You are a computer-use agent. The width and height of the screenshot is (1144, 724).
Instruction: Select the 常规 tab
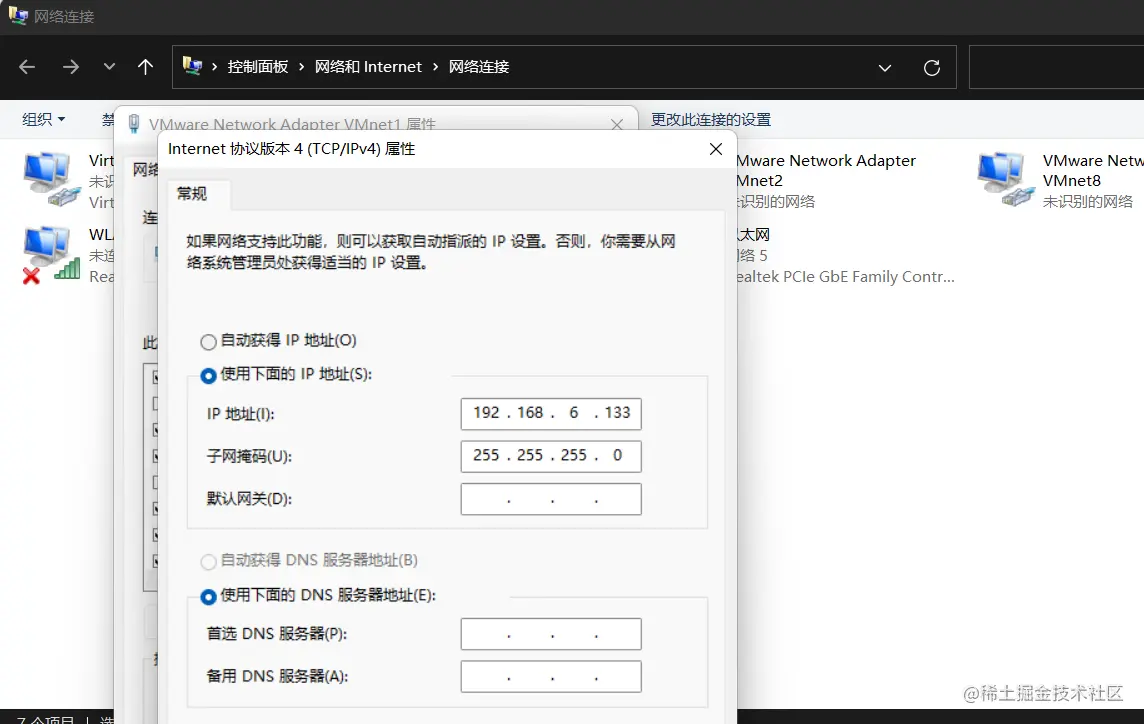192,193
